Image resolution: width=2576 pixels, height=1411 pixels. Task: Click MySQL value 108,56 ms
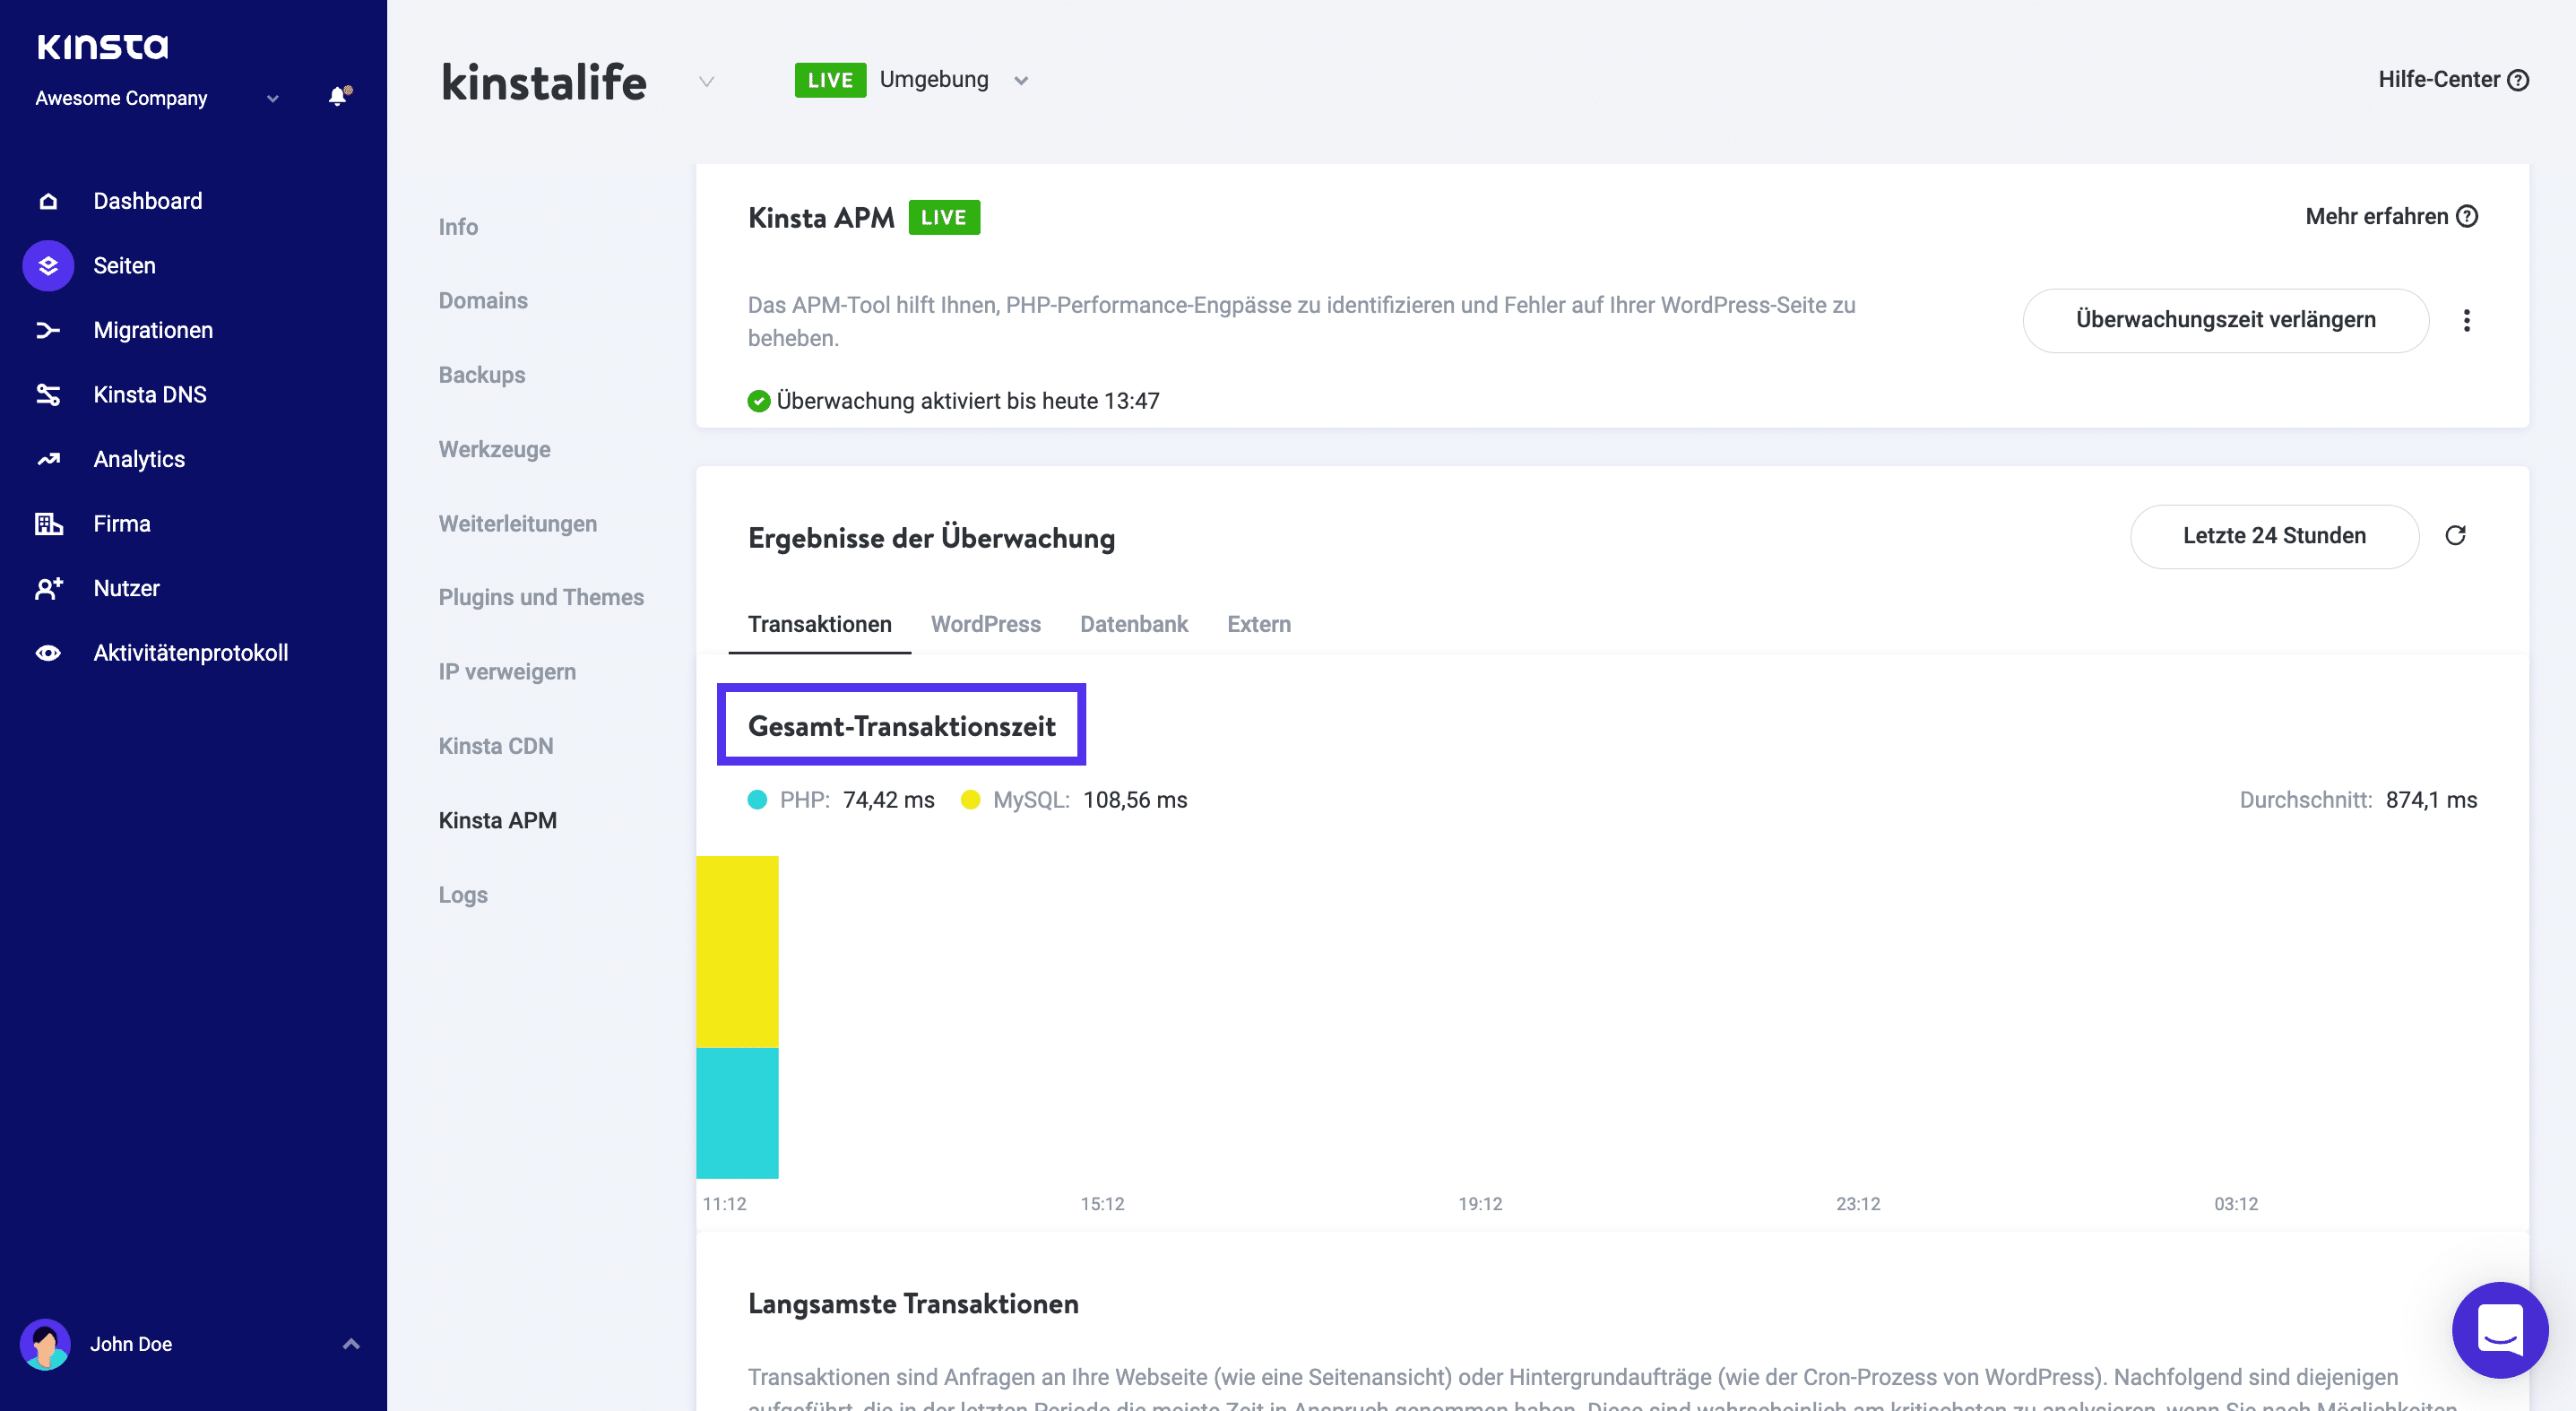pos(1135,800)
